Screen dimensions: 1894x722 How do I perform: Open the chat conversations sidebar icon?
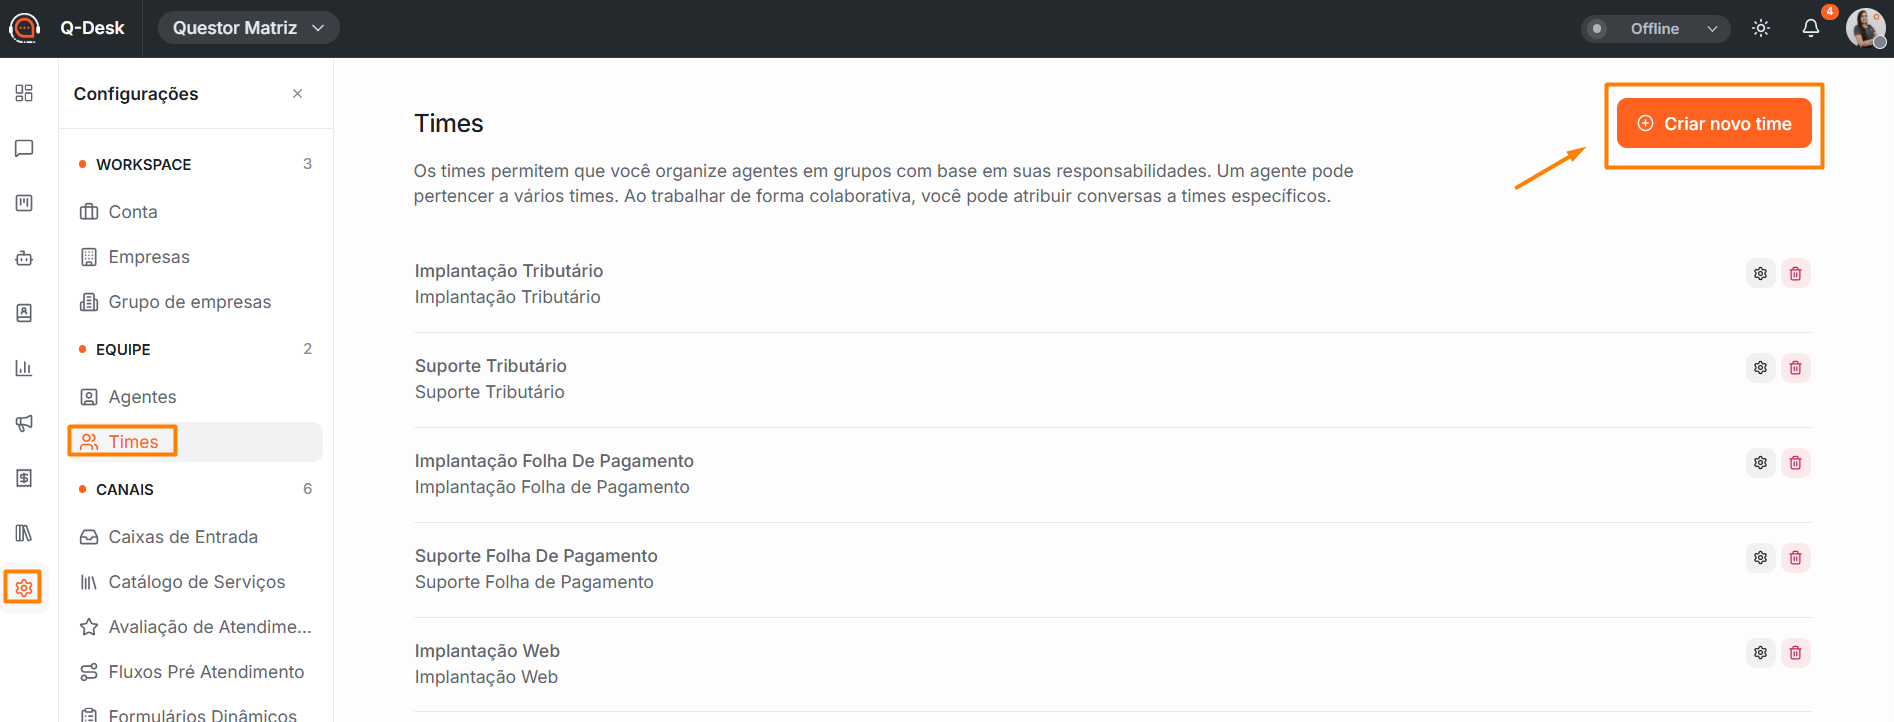point(24,148)
